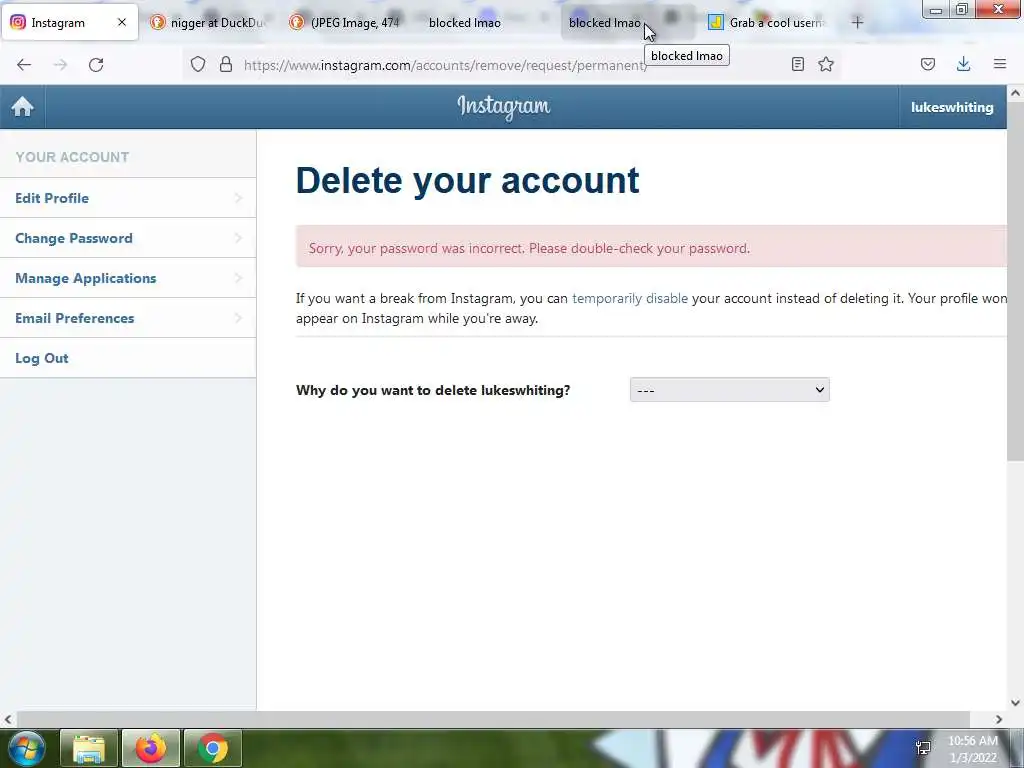Image resolution: width=1024 pixels, height=768 pixels.
Task: Click the incorrect password error message
Action: (529, 248)
